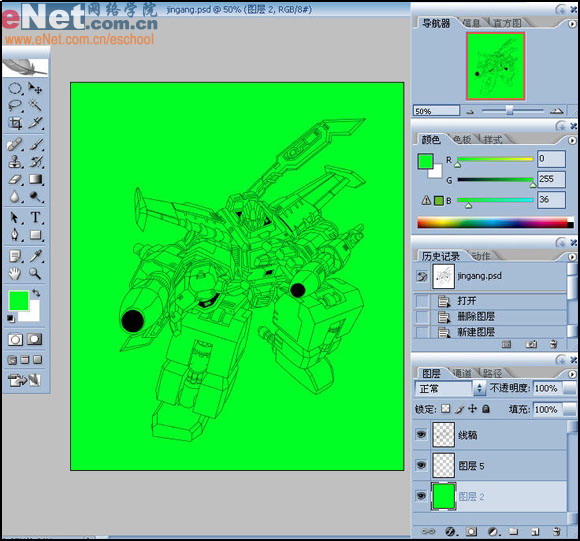Open the Layers panel options menu

pyautogui.click(x=572, y=374)
